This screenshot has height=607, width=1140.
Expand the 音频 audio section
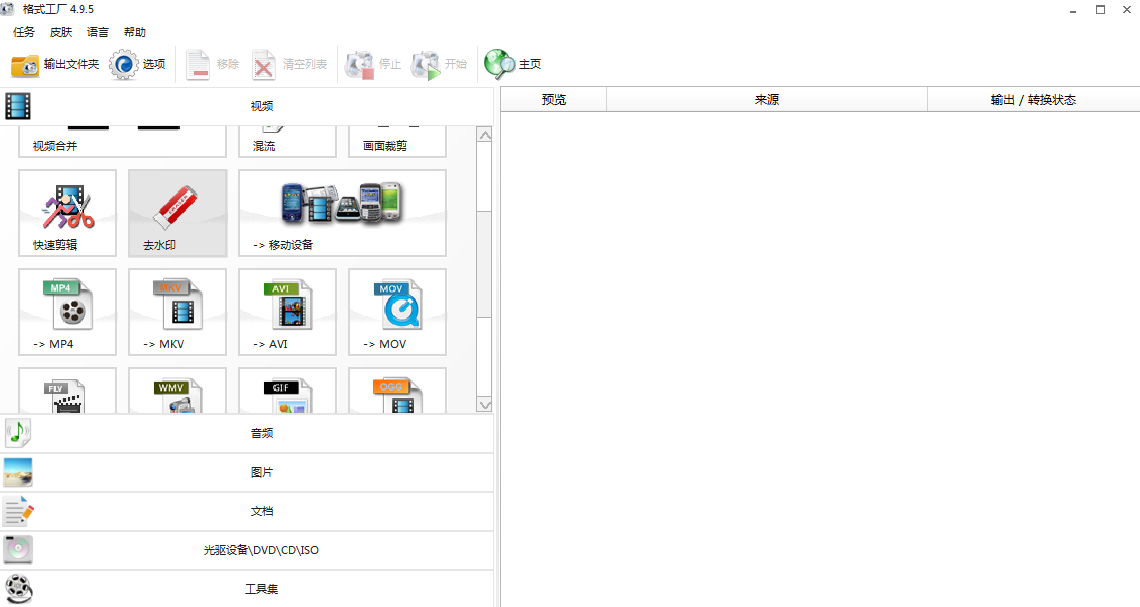click(x=260, y=433)
